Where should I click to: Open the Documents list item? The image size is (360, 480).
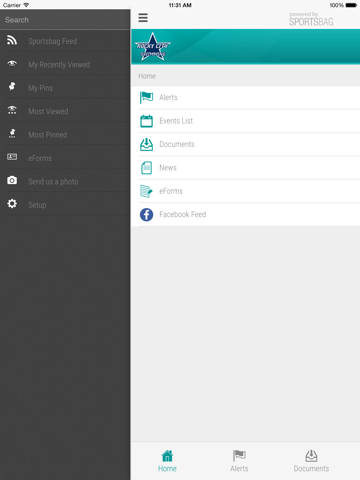[246, 144]
